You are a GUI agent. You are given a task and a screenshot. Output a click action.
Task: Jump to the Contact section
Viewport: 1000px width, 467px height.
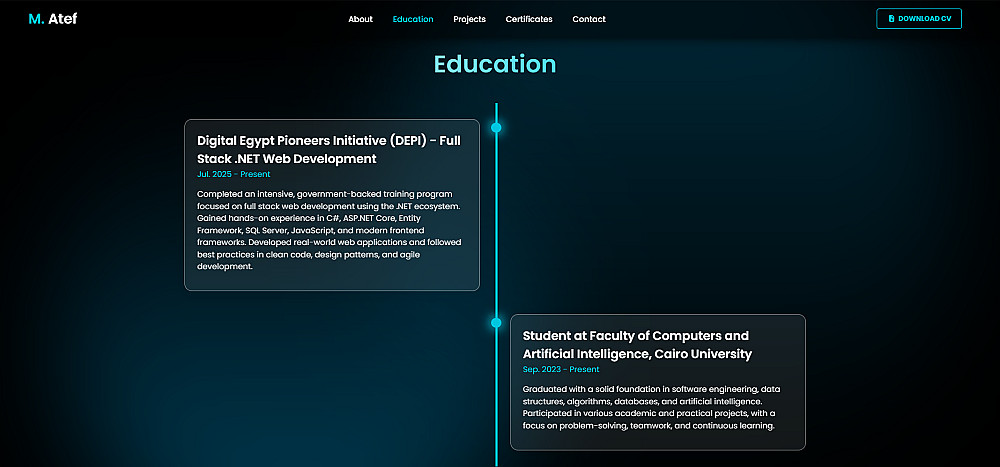coord(589,19)
